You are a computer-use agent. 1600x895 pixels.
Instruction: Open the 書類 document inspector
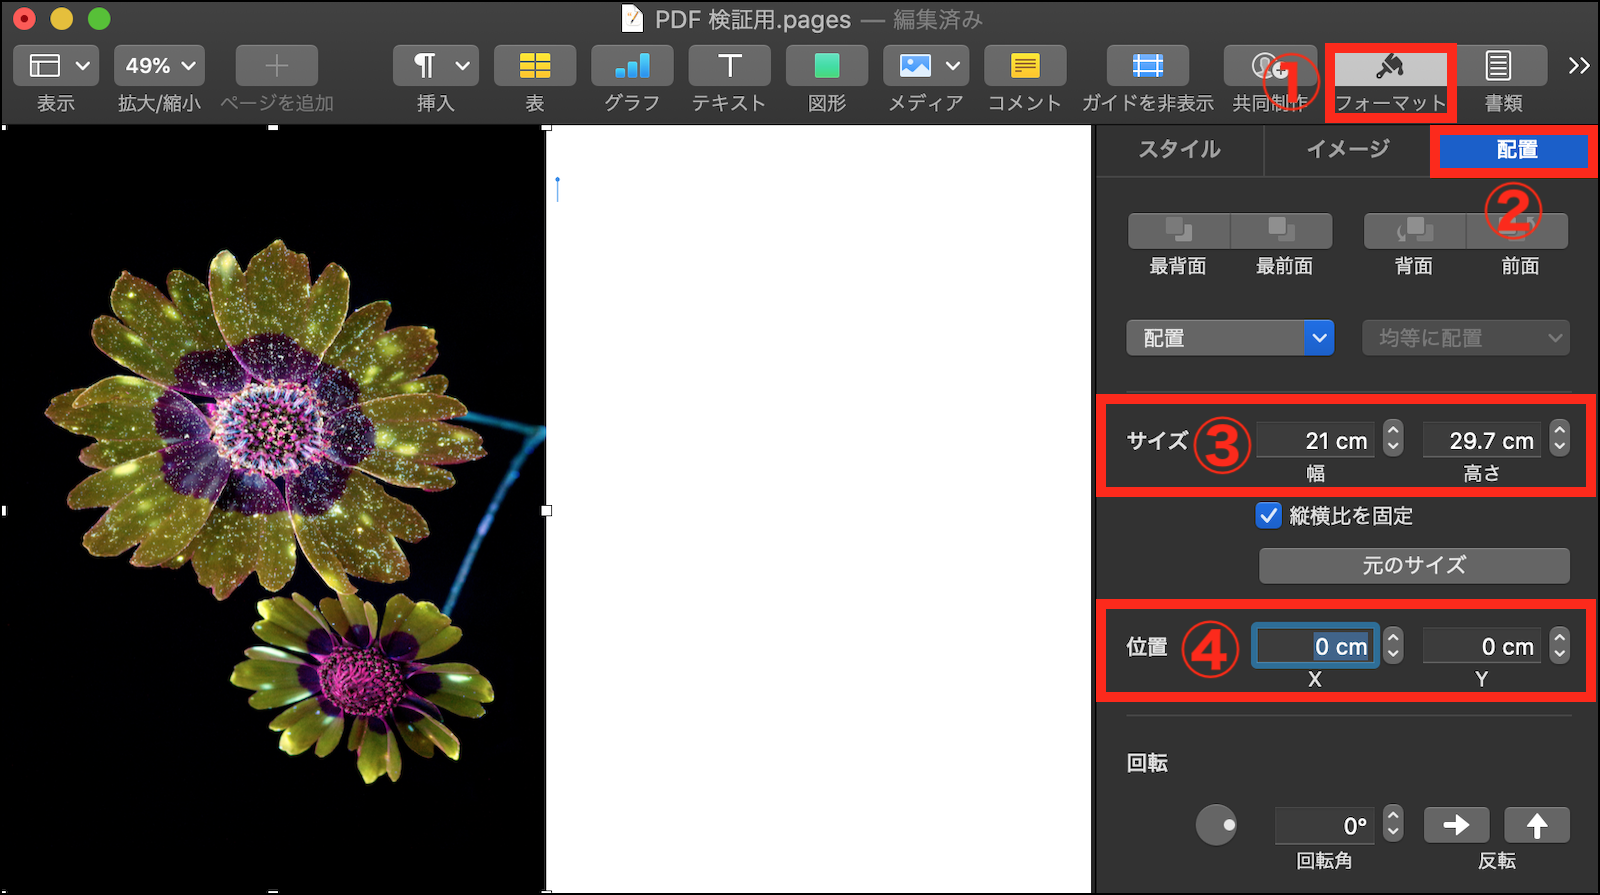(1498, 66)
